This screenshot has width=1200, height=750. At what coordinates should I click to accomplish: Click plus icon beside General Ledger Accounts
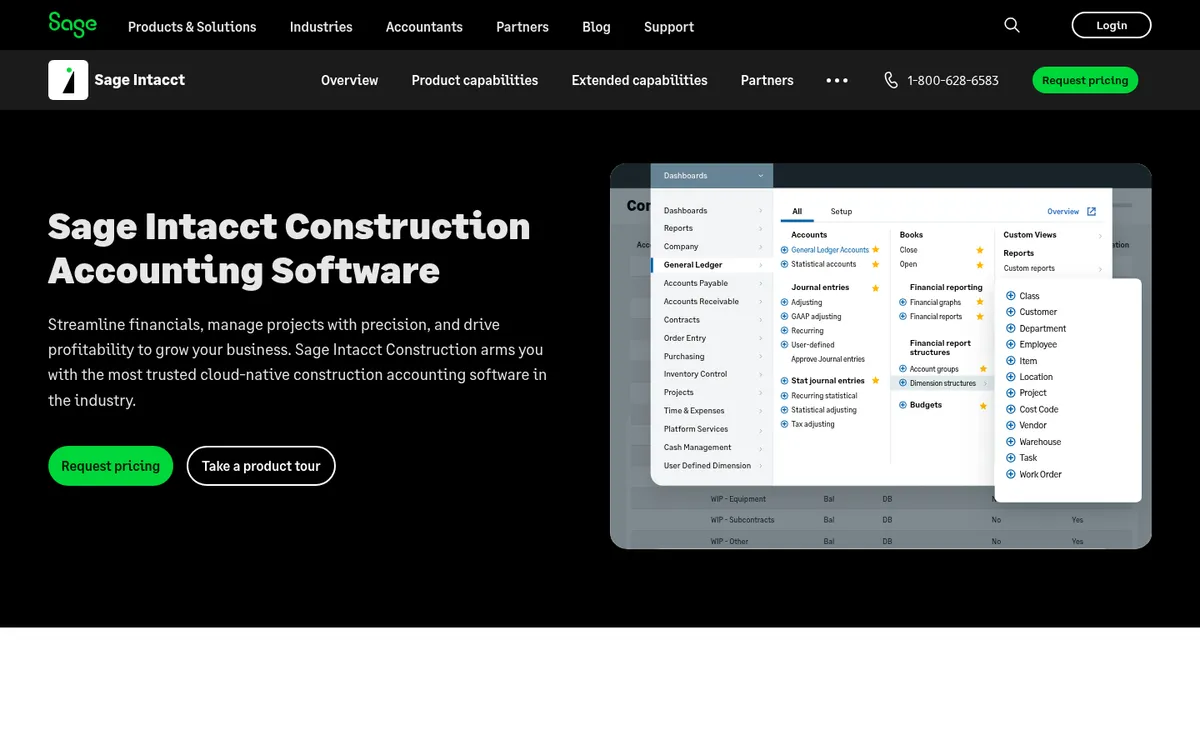(784, 250)
